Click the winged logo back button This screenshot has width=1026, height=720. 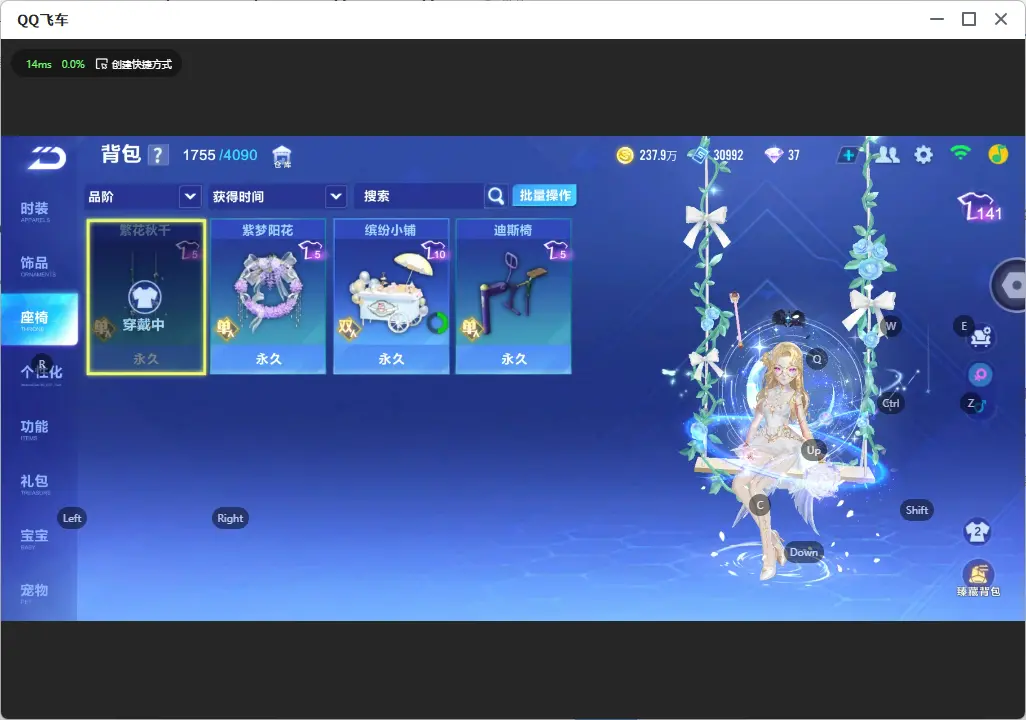46,158
